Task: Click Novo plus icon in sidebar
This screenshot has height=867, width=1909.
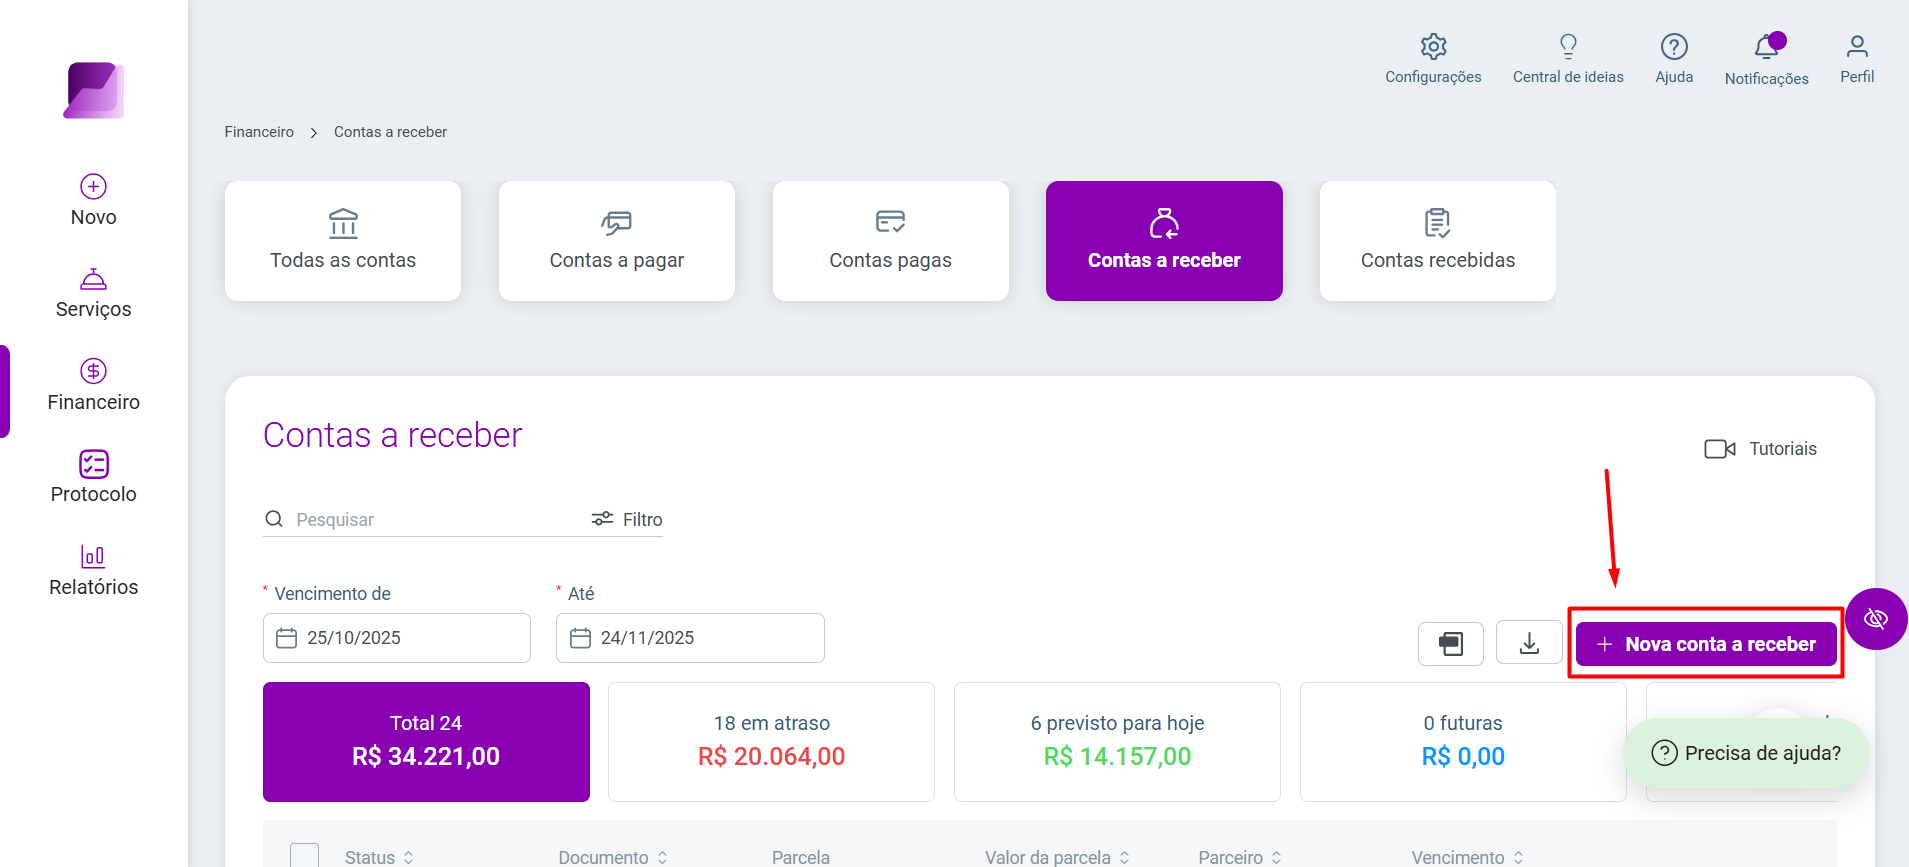Action: 94,187
